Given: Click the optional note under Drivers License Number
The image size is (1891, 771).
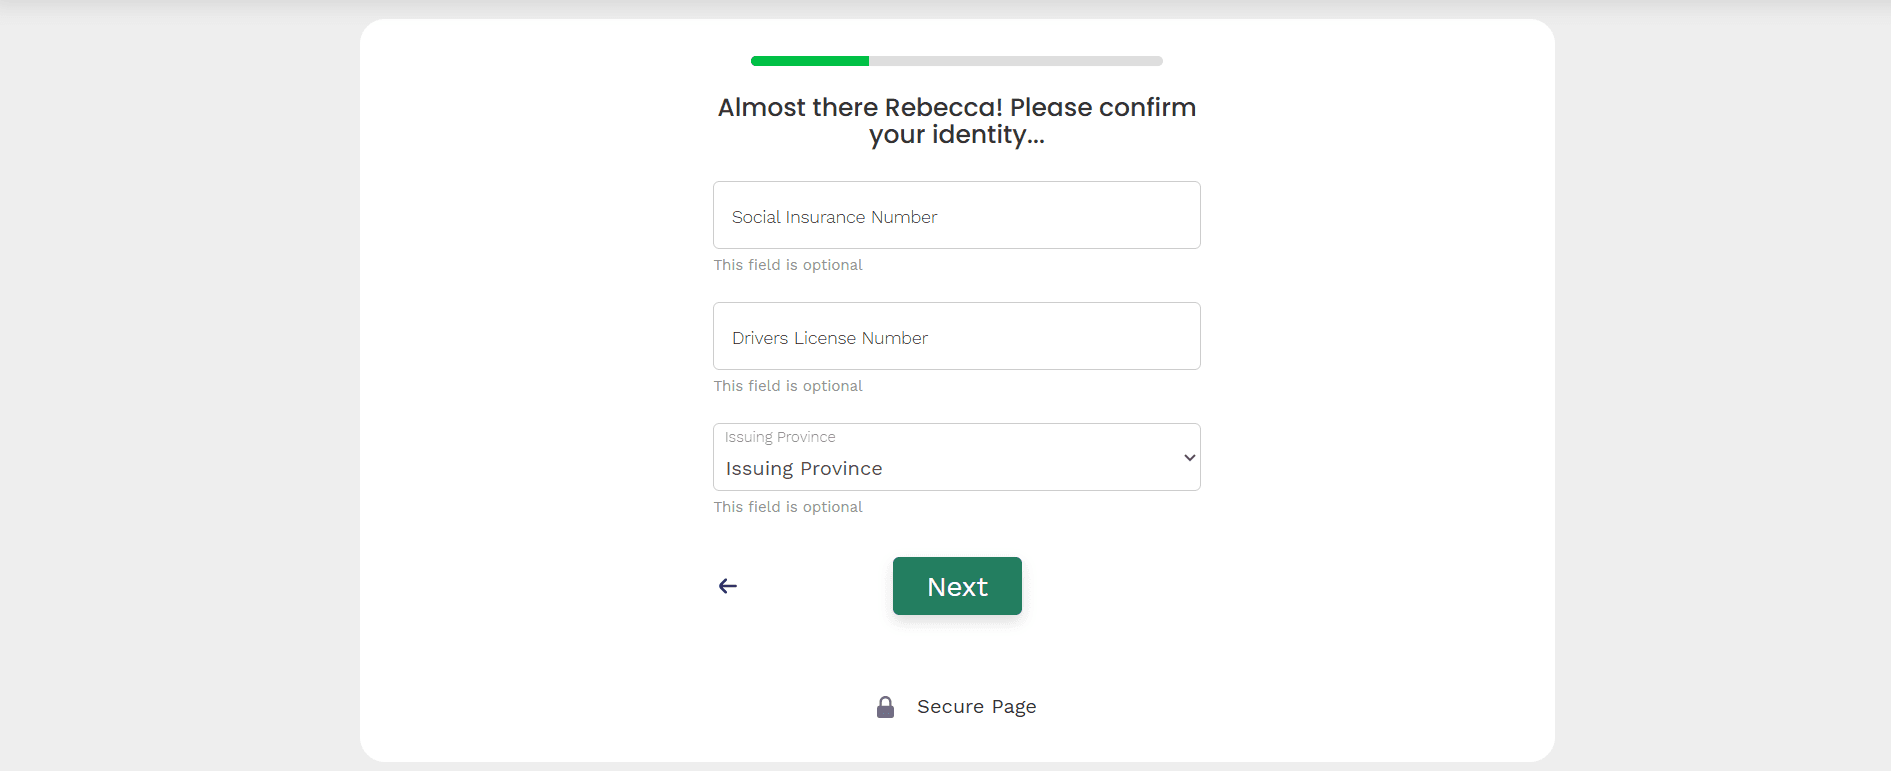Looking at the screenshot, I should (788, 385).
